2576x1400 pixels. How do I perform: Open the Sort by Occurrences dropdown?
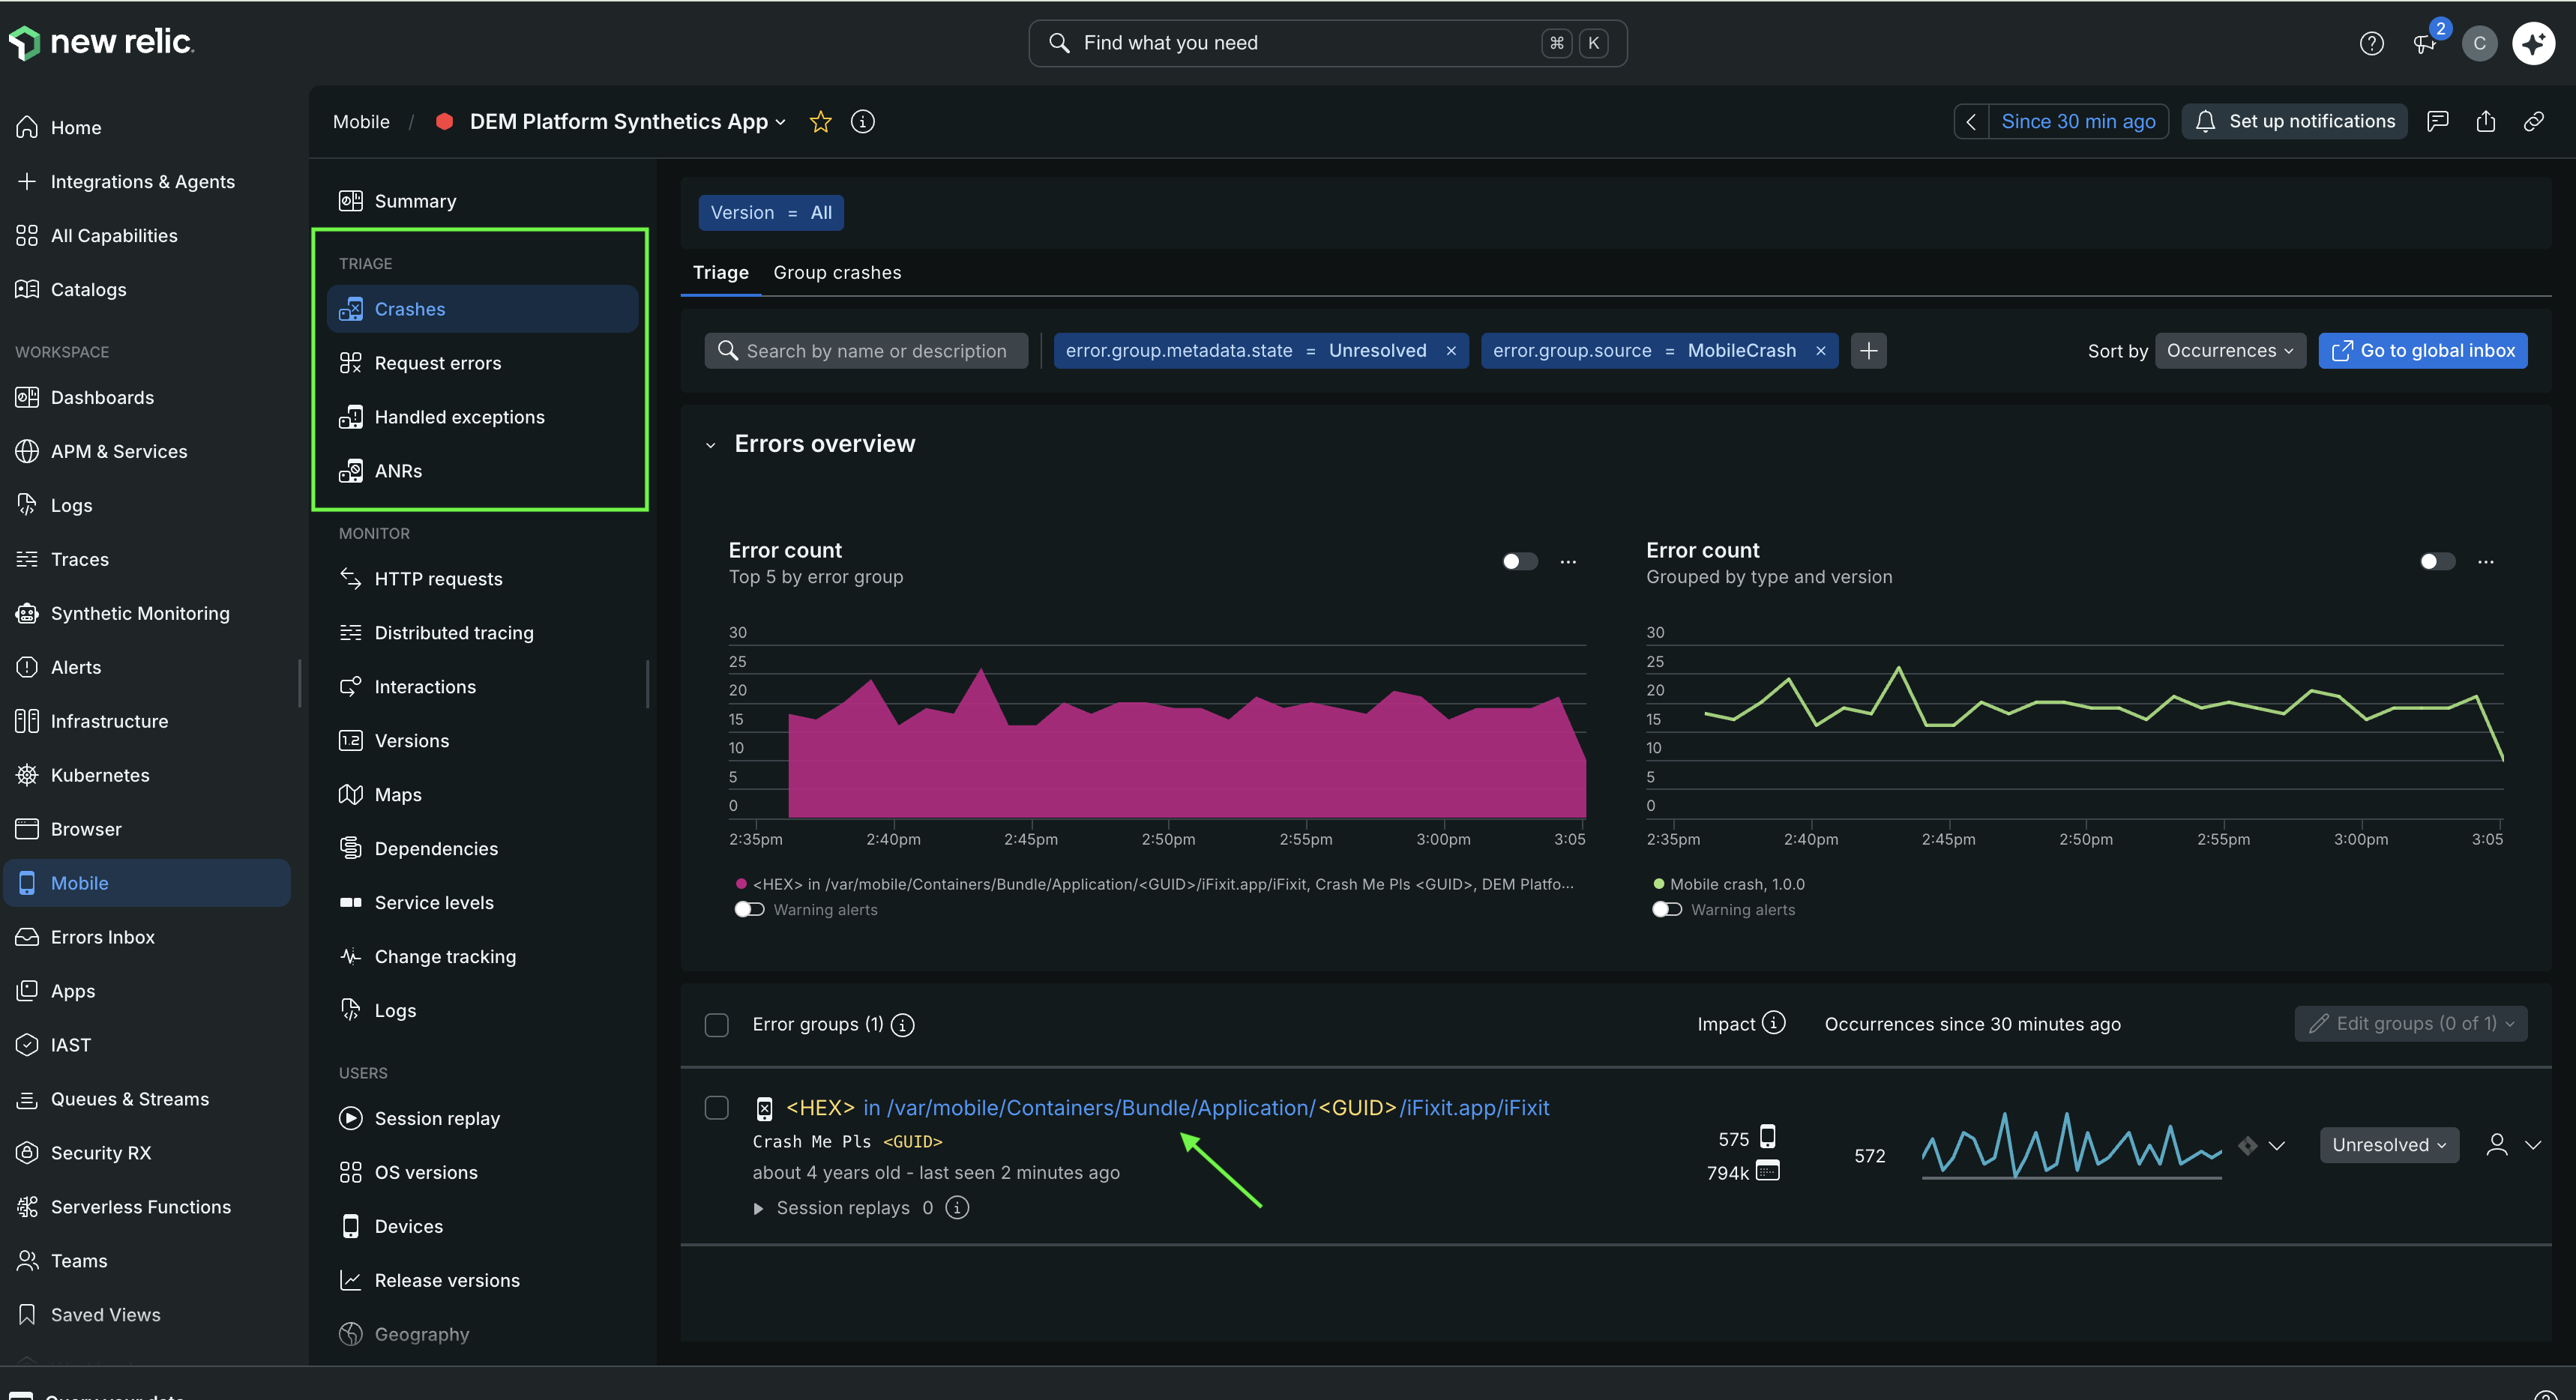coord(2230,351)
